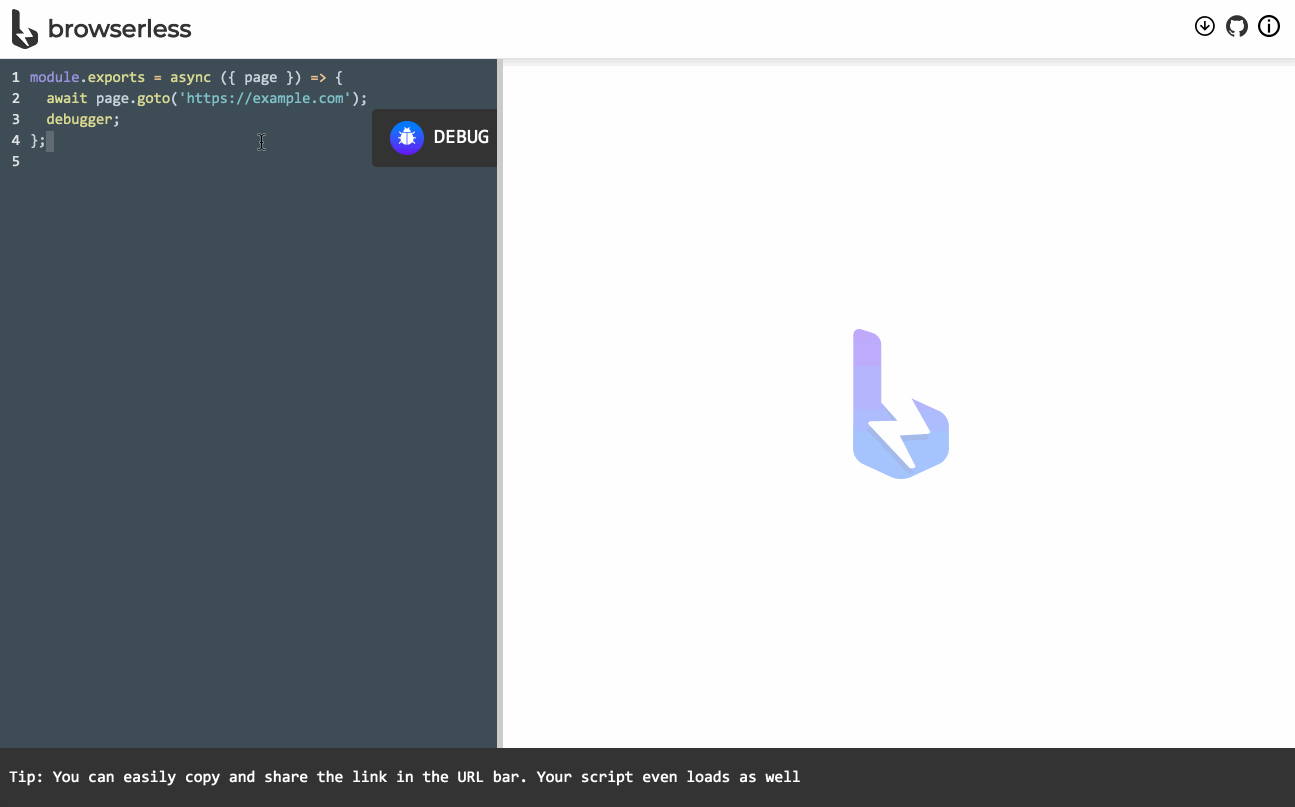This screenshot has height=807, width=1295.
Task: Click the 'browserless' wordmark text
Action: 120,29
